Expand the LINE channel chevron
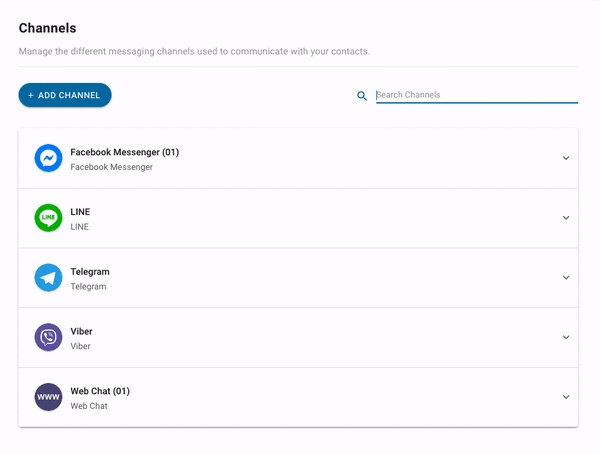 (x=566, y=218)
